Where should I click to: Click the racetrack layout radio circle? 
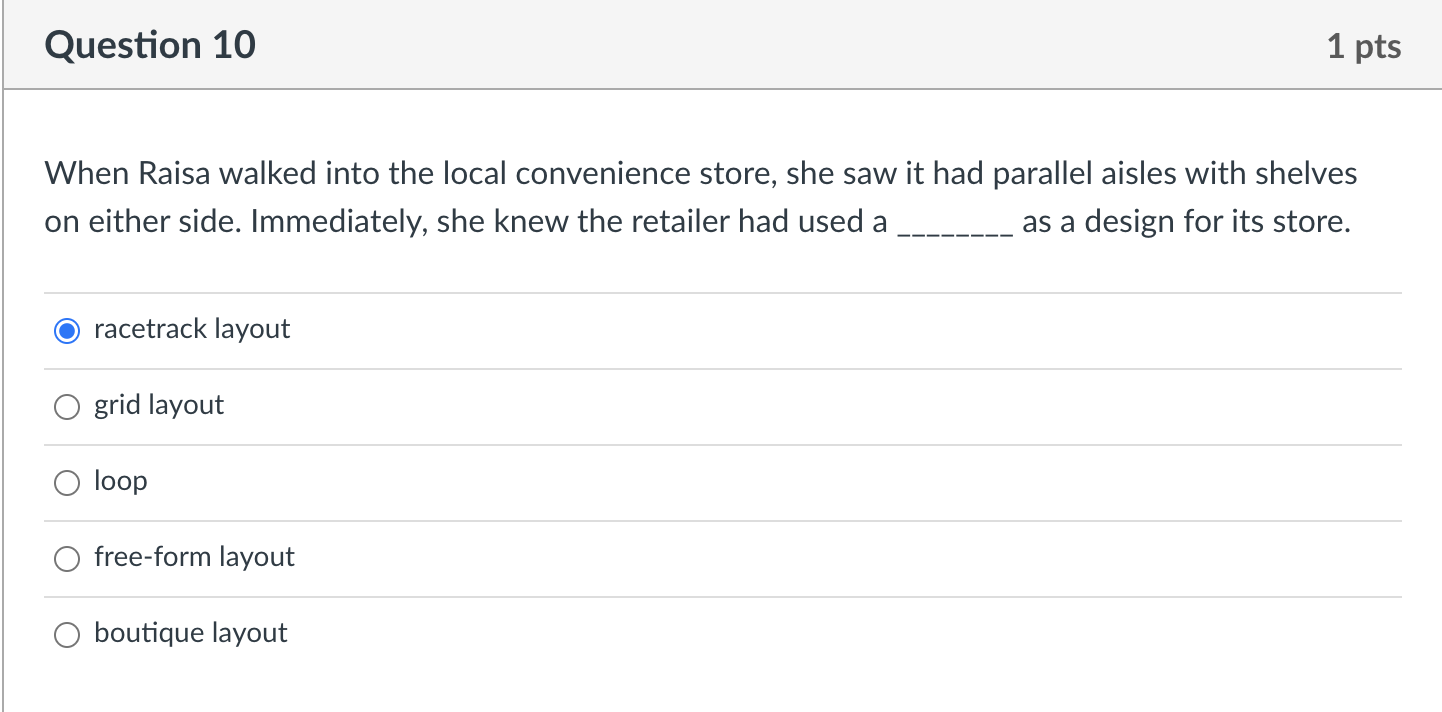[x=66, y=329]
